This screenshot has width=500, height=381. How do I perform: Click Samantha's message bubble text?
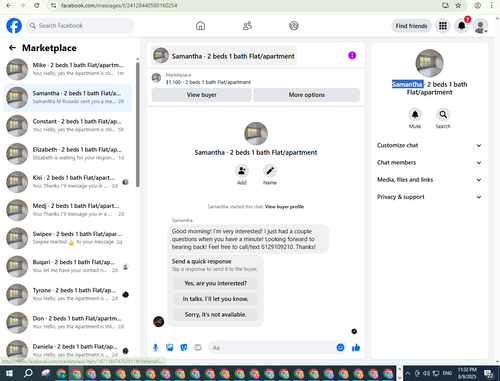[x=244, y=239]
